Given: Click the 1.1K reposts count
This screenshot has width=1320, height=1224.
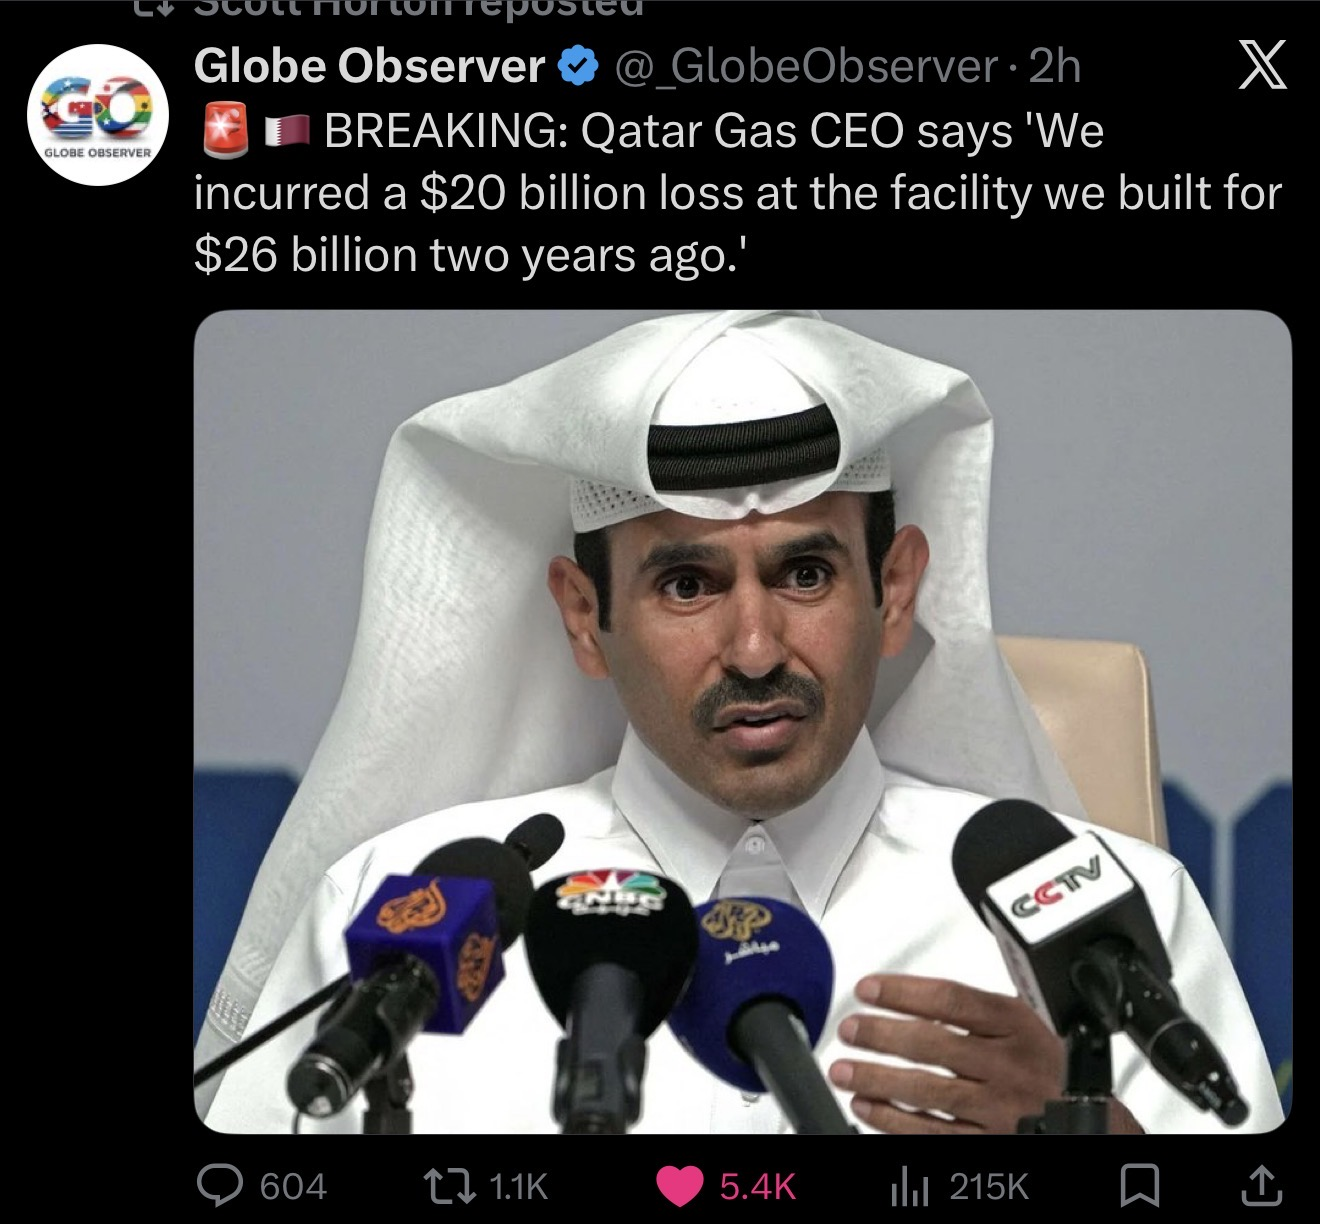Looking at the screenshot, I should [x=520, y=1187].
